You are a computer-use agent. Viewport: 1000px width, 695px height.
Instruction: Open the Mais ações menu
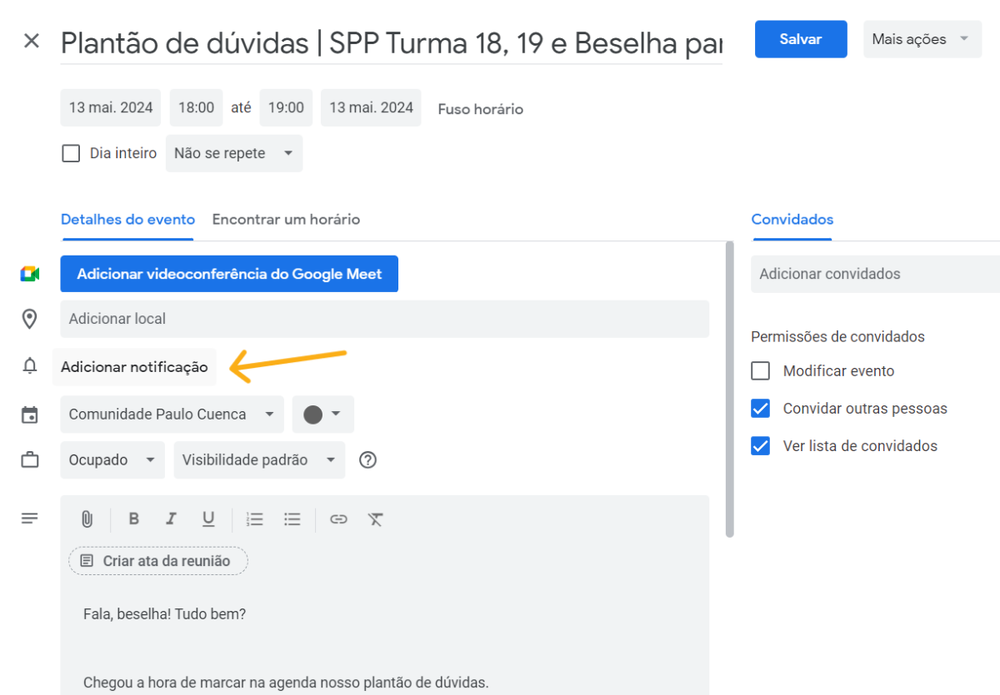click(x=921, y=39)
